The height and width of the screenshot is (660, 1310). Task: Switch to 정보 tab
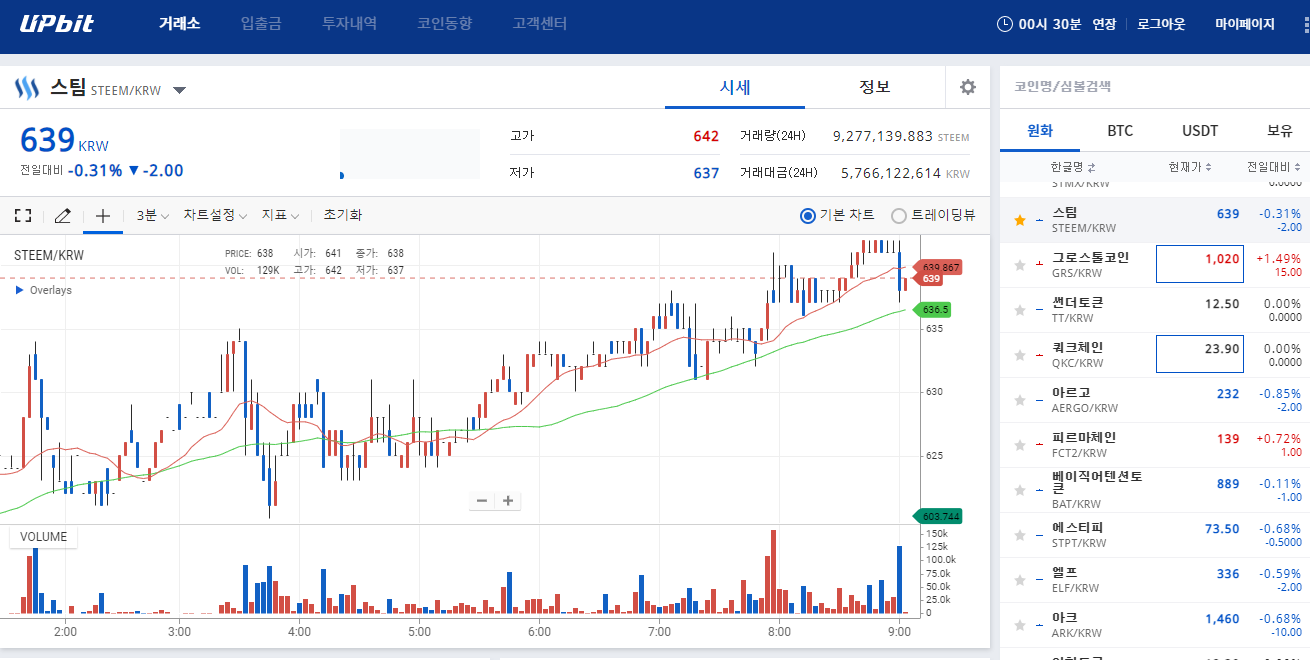(x=875, y=87)
